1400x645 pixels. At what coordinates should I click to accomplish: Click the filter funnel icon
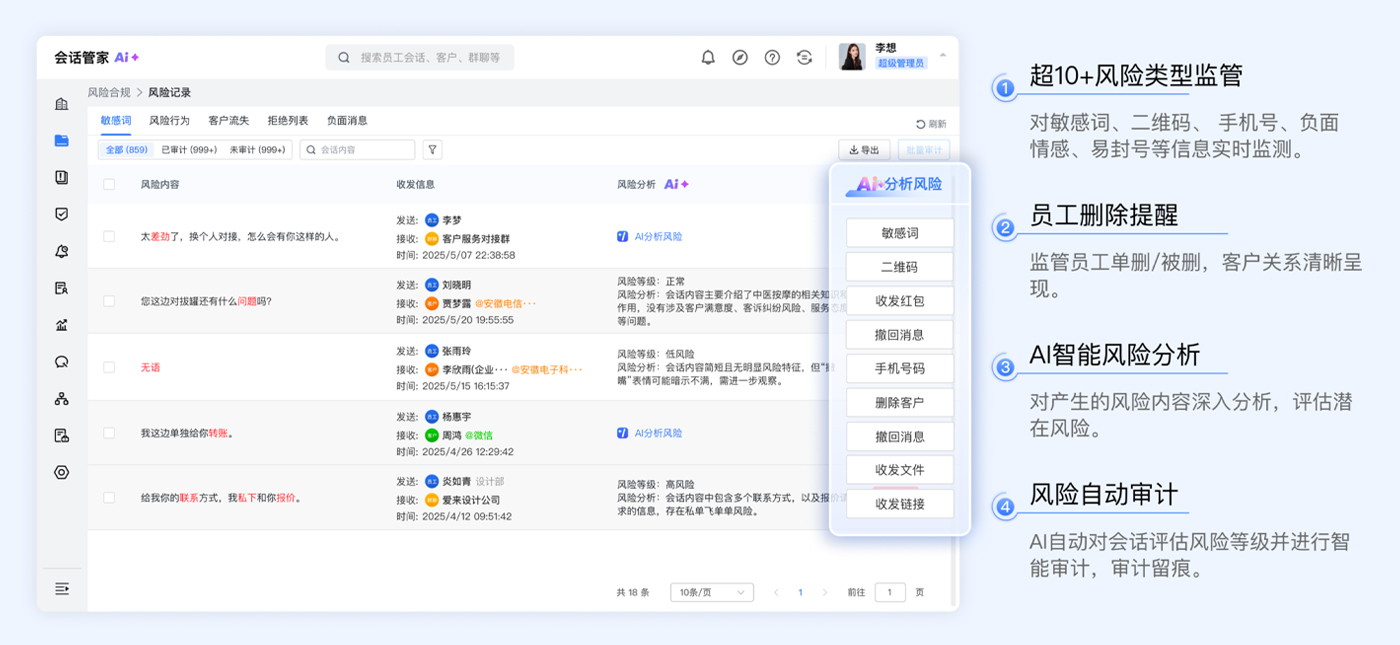(432, 150)
